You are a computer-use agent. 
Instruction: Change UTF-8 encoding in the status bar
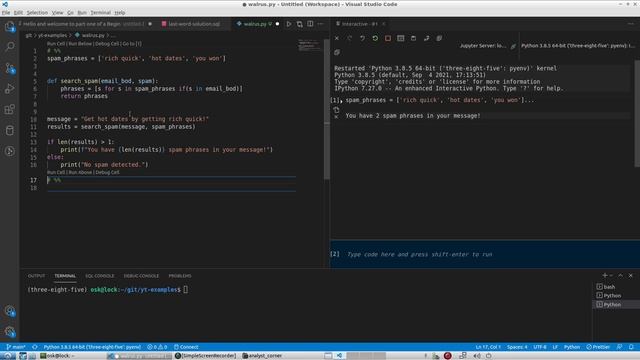540,347
